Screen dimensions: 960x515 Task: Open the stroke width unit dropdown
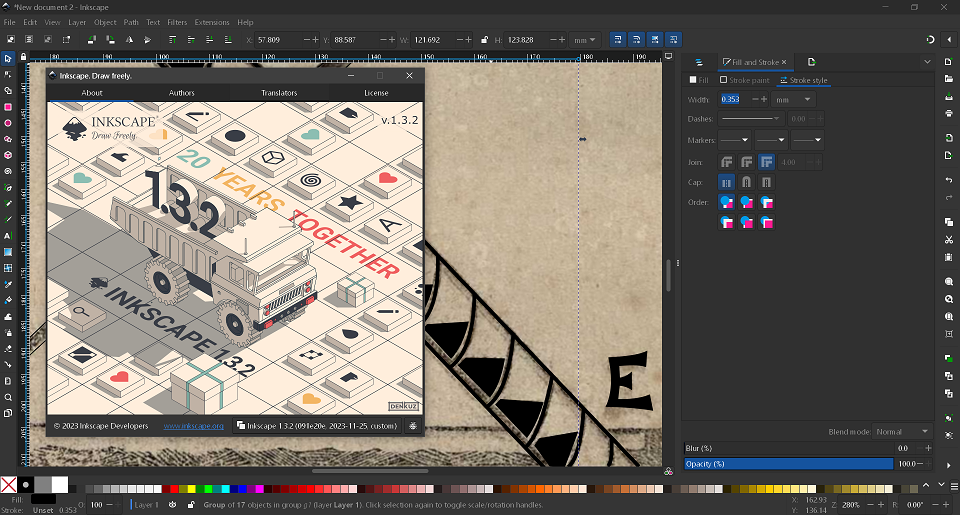[x=793, y=99]
